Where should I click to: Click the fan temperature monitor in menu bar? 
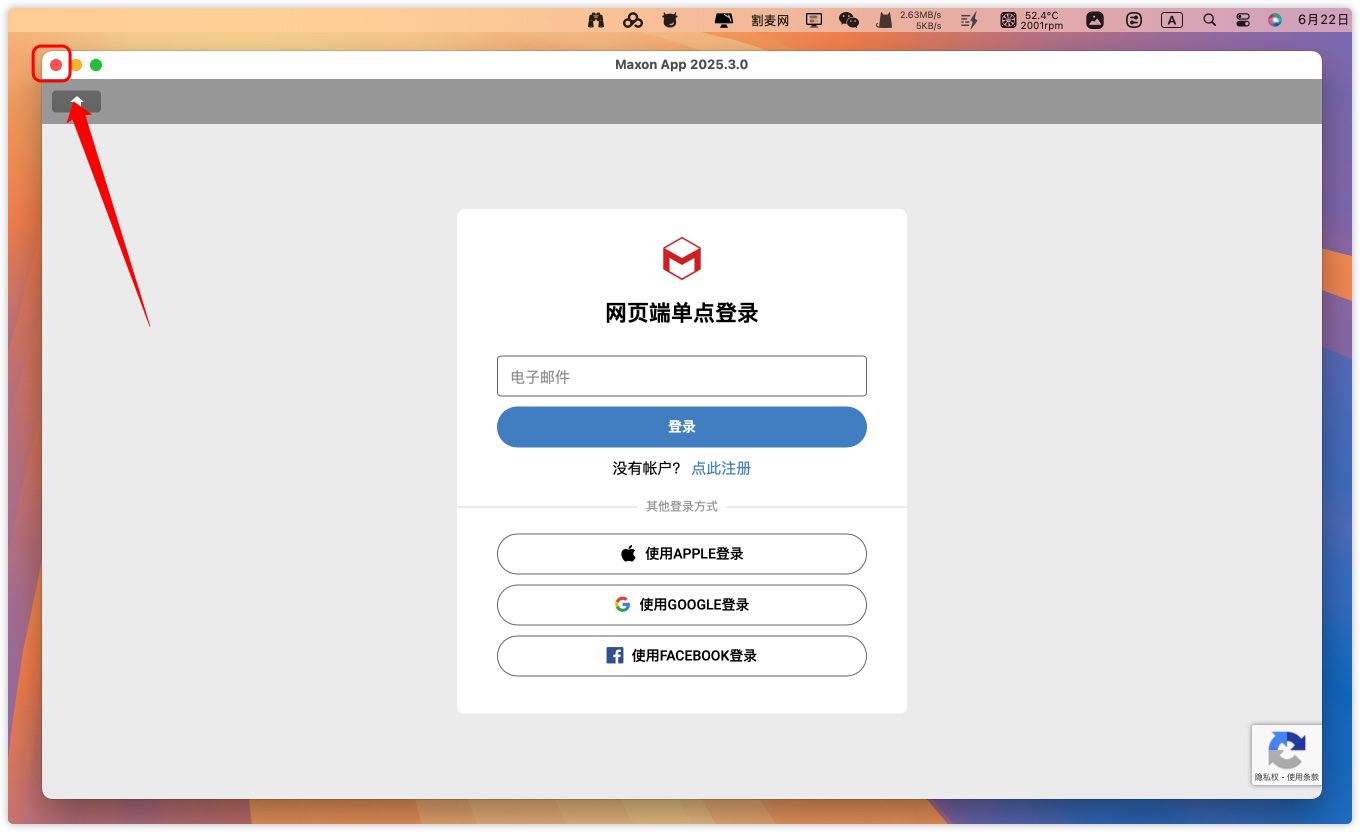(1032, 20)
